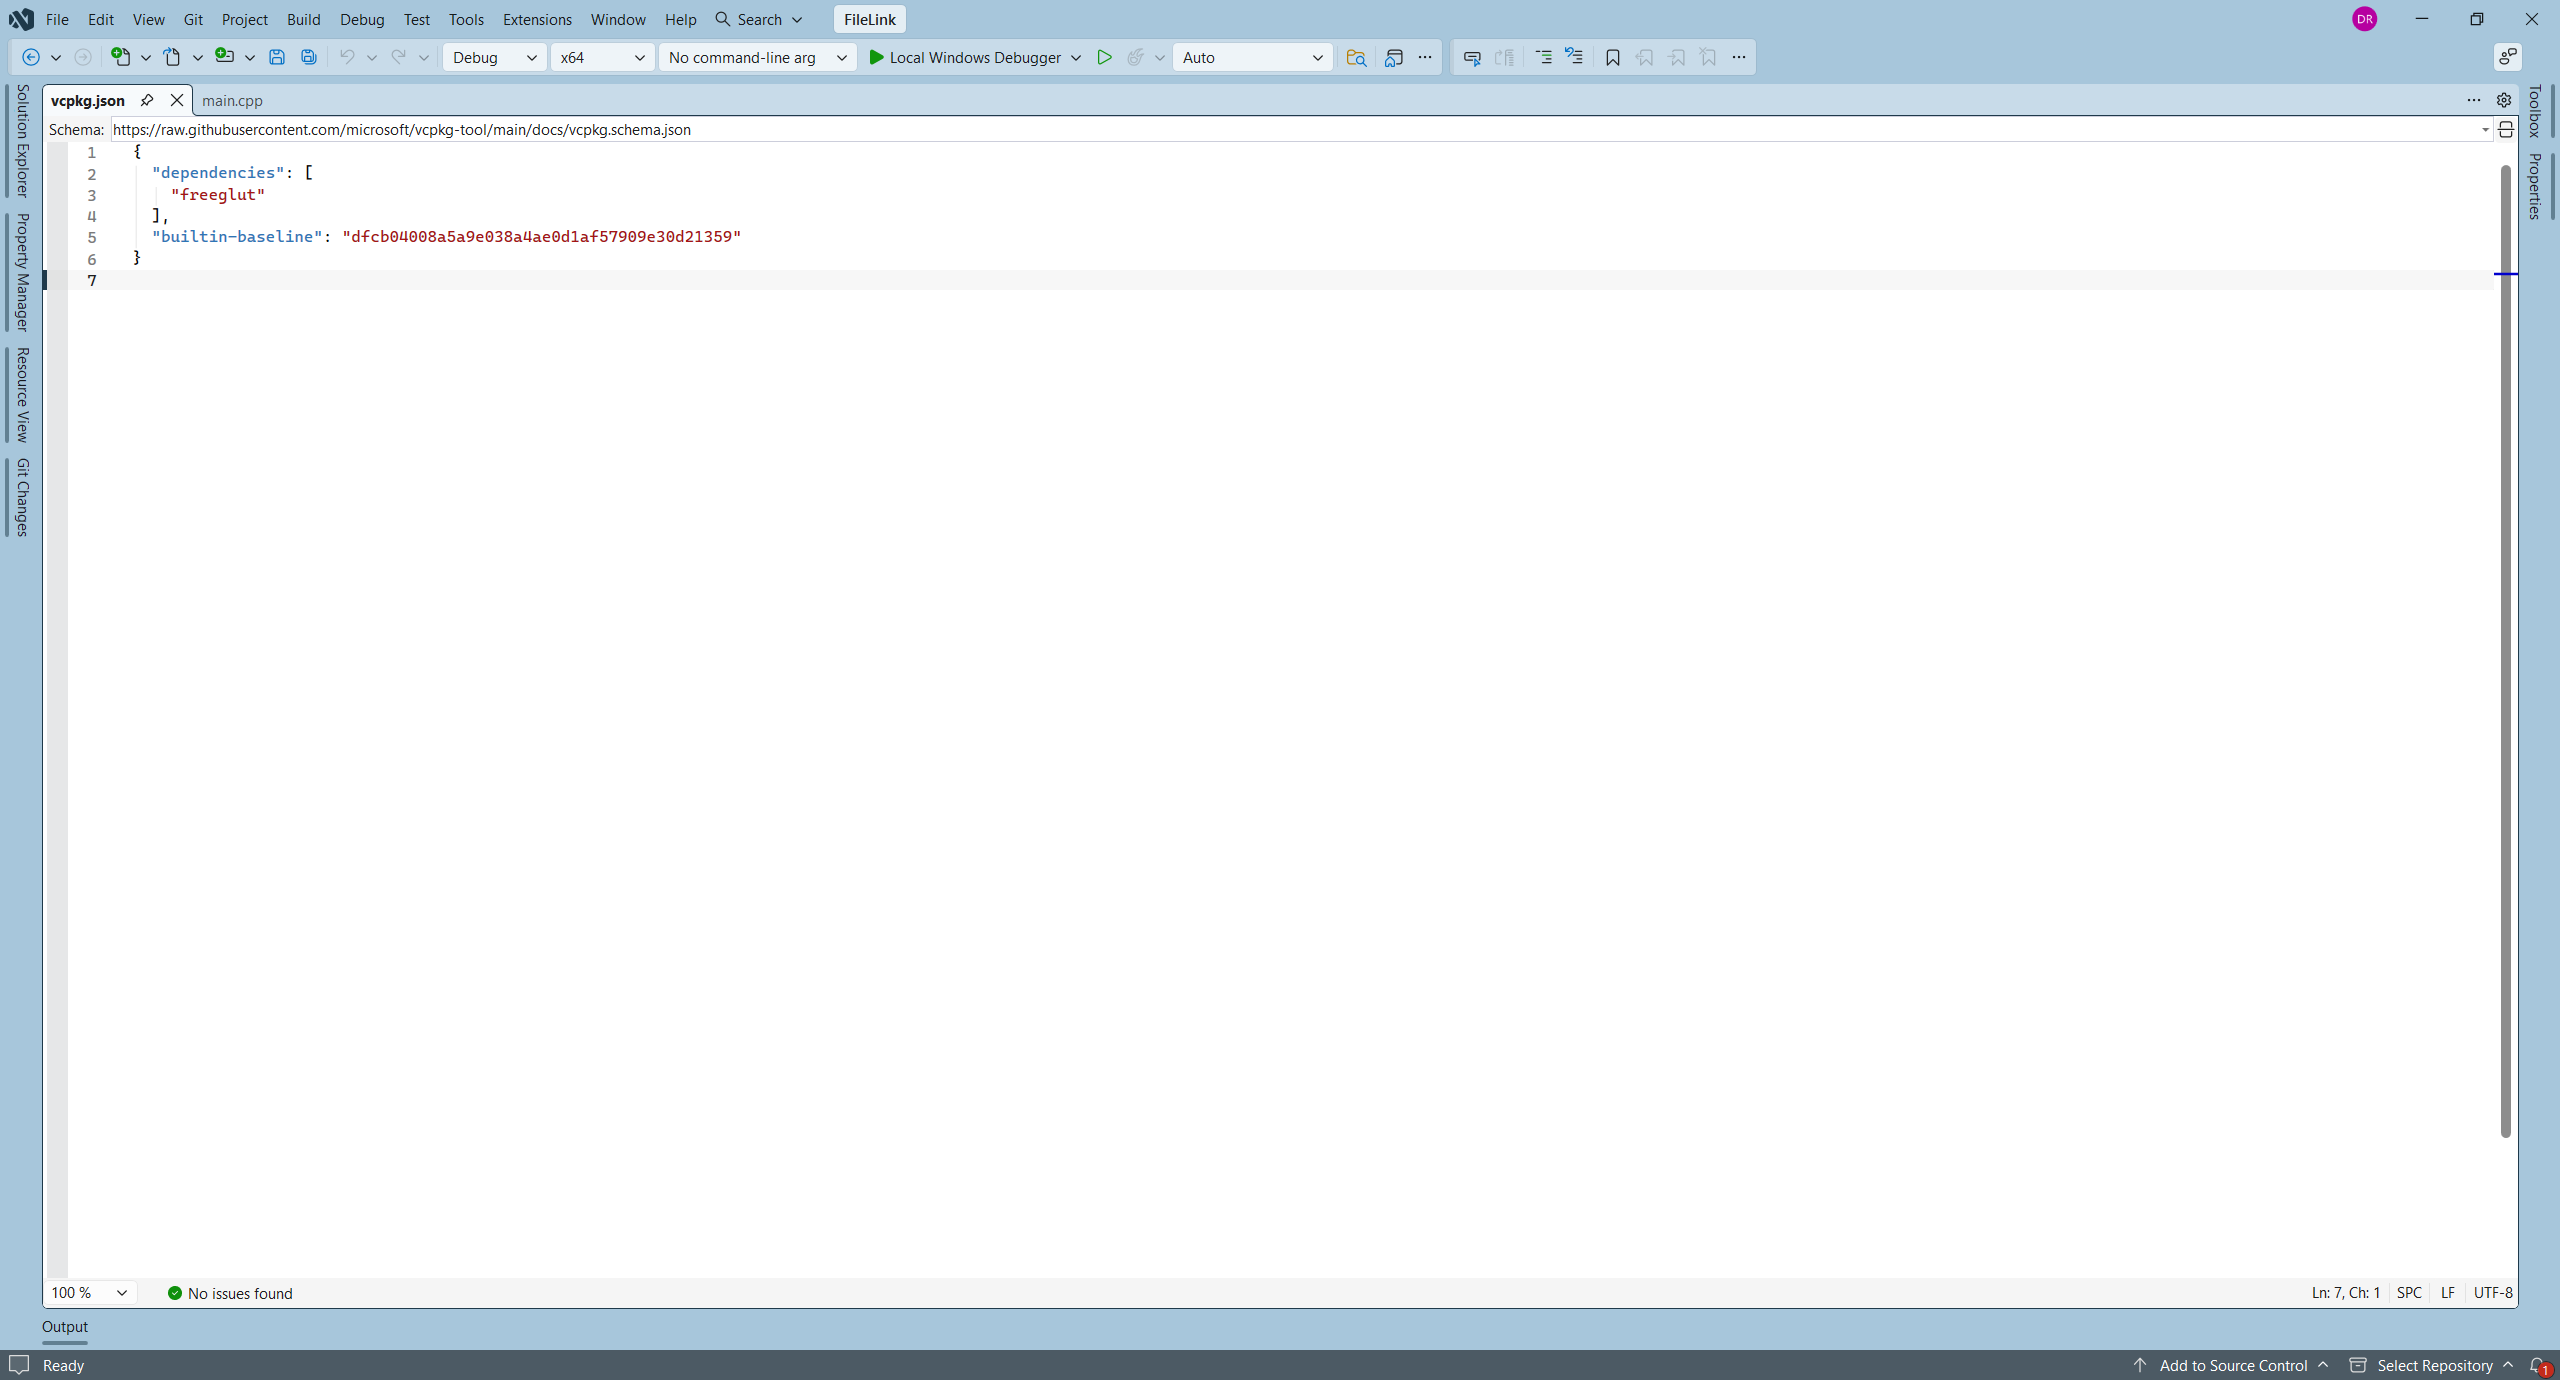The height and width of the screenshot is (1380, 2560).
Task: Toggle the LF line ending indicator
Action: [x=2448, y=1293]
